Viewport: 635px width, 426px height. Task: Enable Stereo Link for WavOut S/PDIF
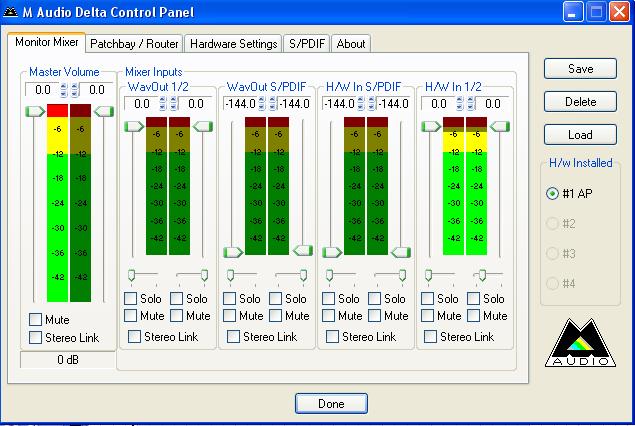tap(233, 337)
